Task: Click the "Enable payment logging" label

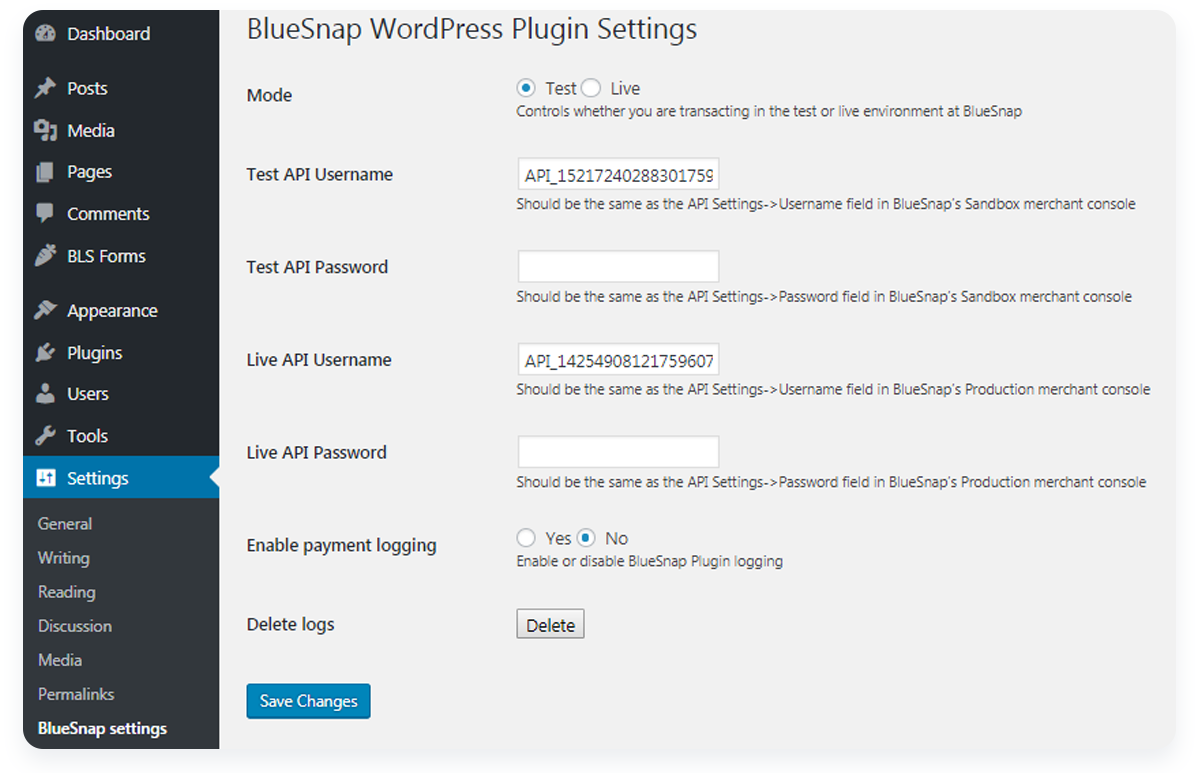Action: point(342,545)
